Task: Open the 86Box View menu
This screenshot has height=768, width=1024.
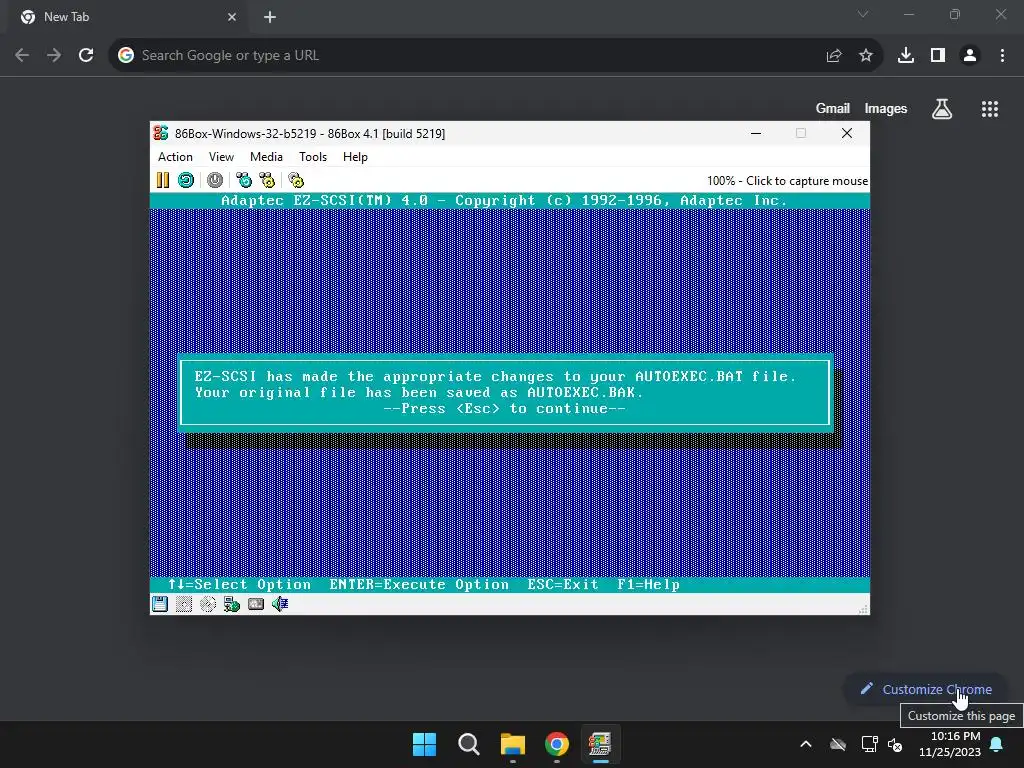Action: [x=221, y=157]
